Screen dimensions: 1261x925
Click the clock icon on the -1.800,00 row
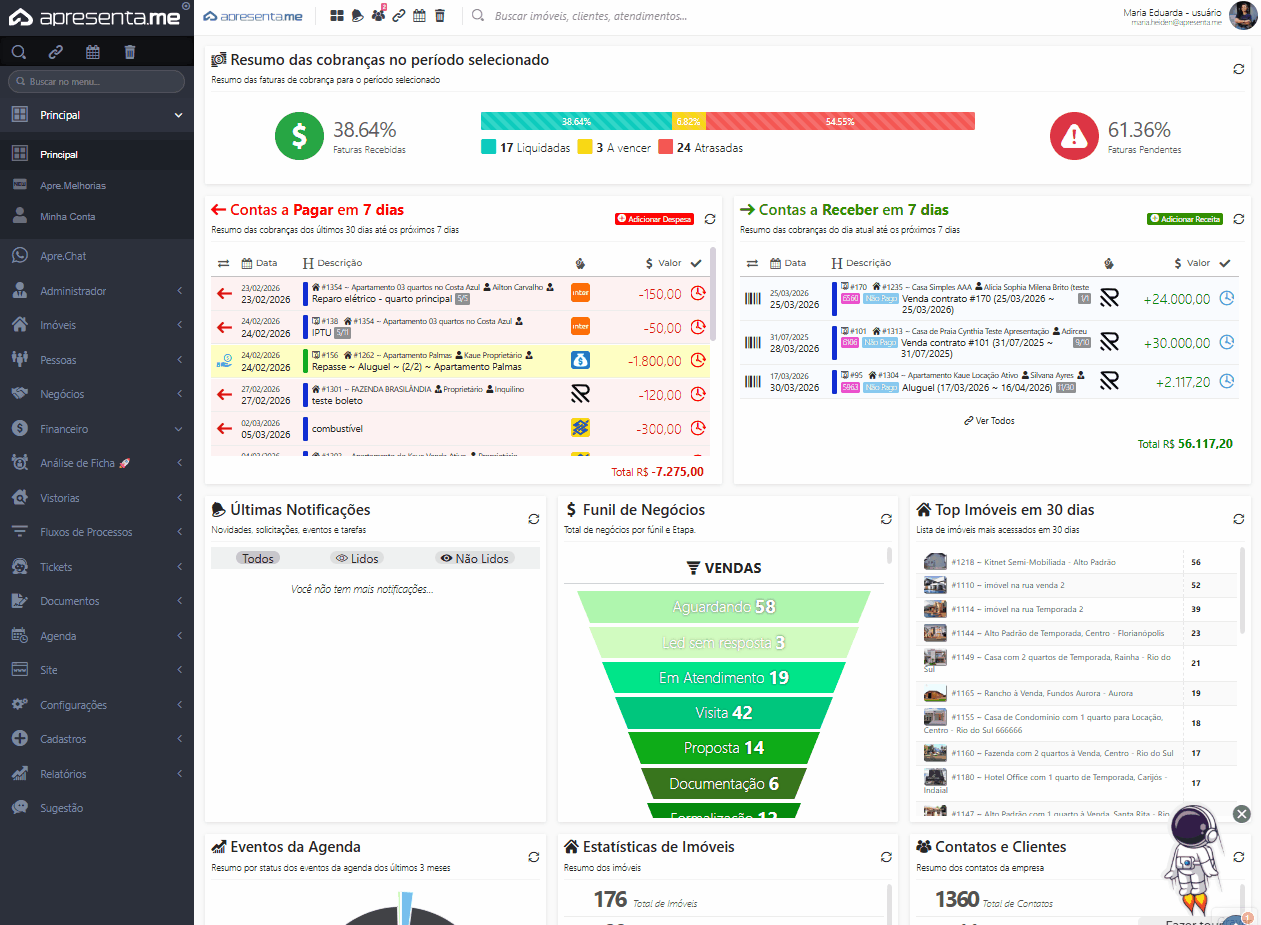[x=698, y=360]
